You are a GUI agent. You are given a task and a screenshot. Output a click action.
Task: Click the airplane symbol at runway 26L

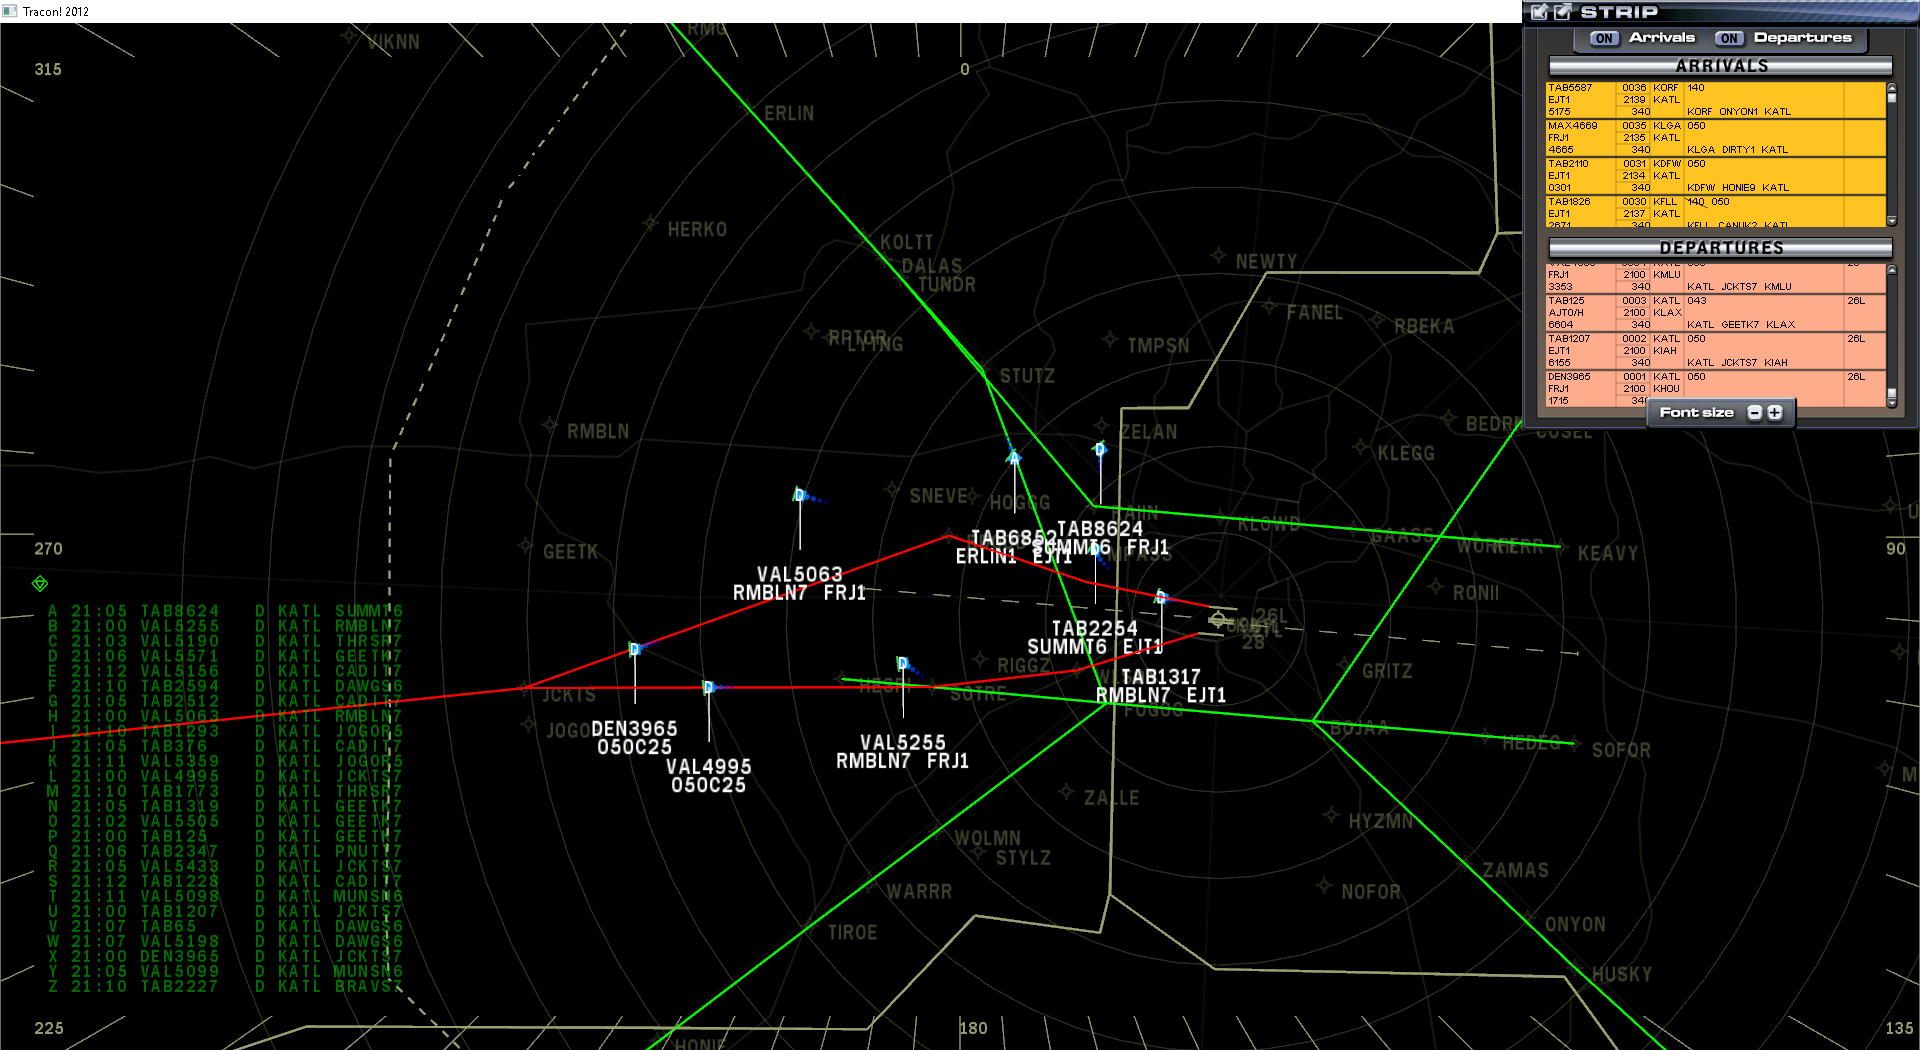click(x=1219, y=618)
